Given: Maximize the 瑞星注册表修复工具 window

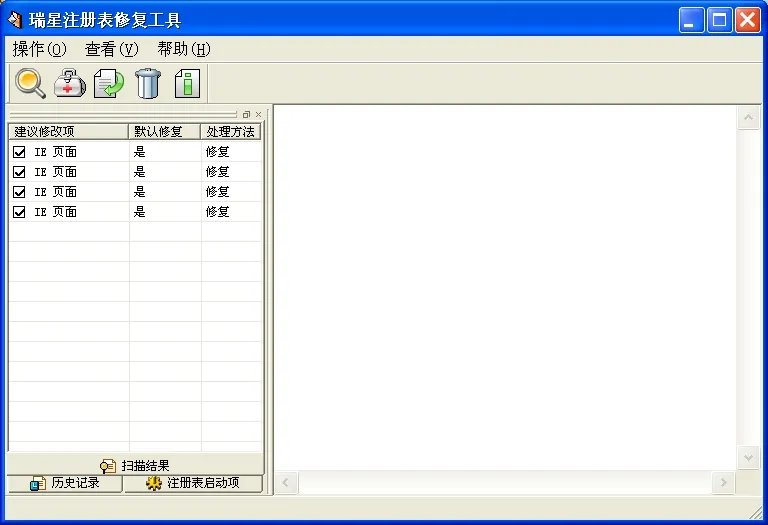Looking at the screenshot, I should pos(720,20).
